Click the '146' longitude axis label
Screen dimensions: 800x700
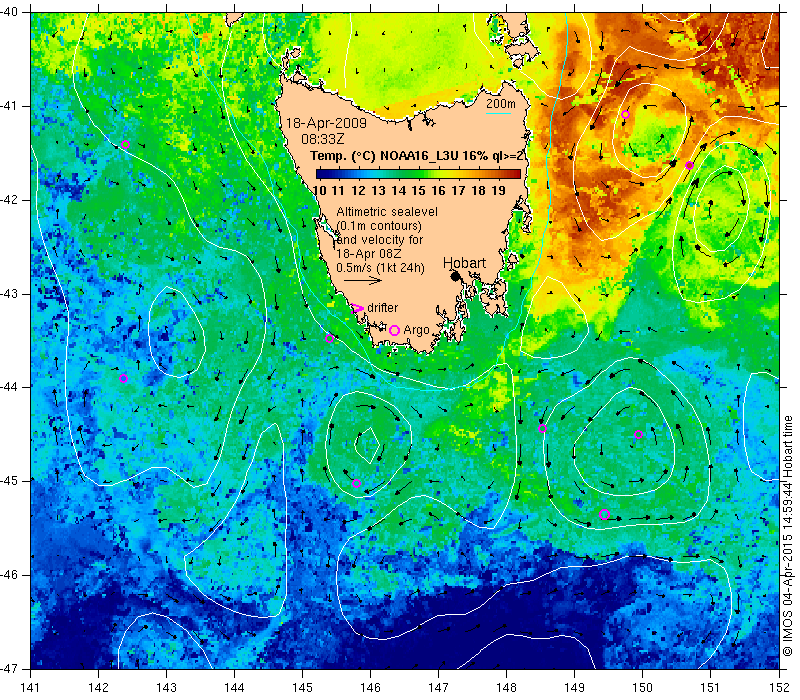point(370,687)
